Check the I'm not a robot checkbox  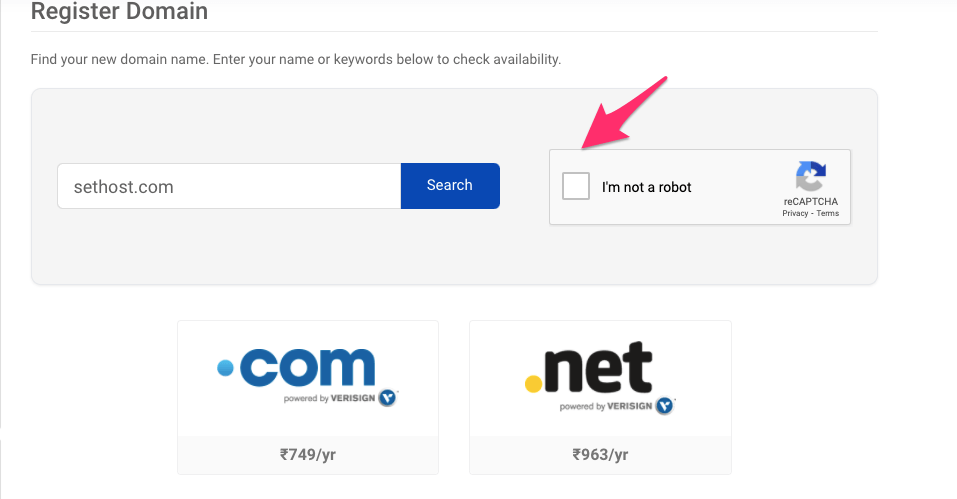(576, 186)
